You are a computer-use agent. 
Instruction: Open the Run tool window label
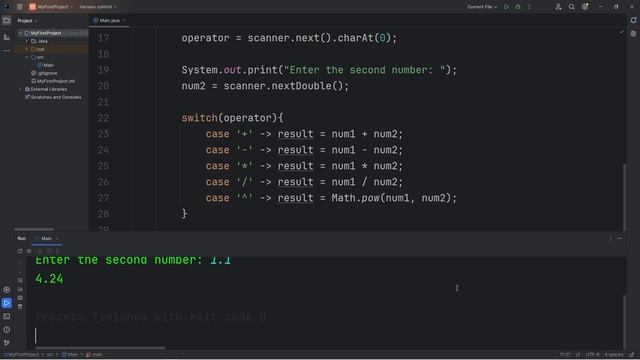(22, 238)
